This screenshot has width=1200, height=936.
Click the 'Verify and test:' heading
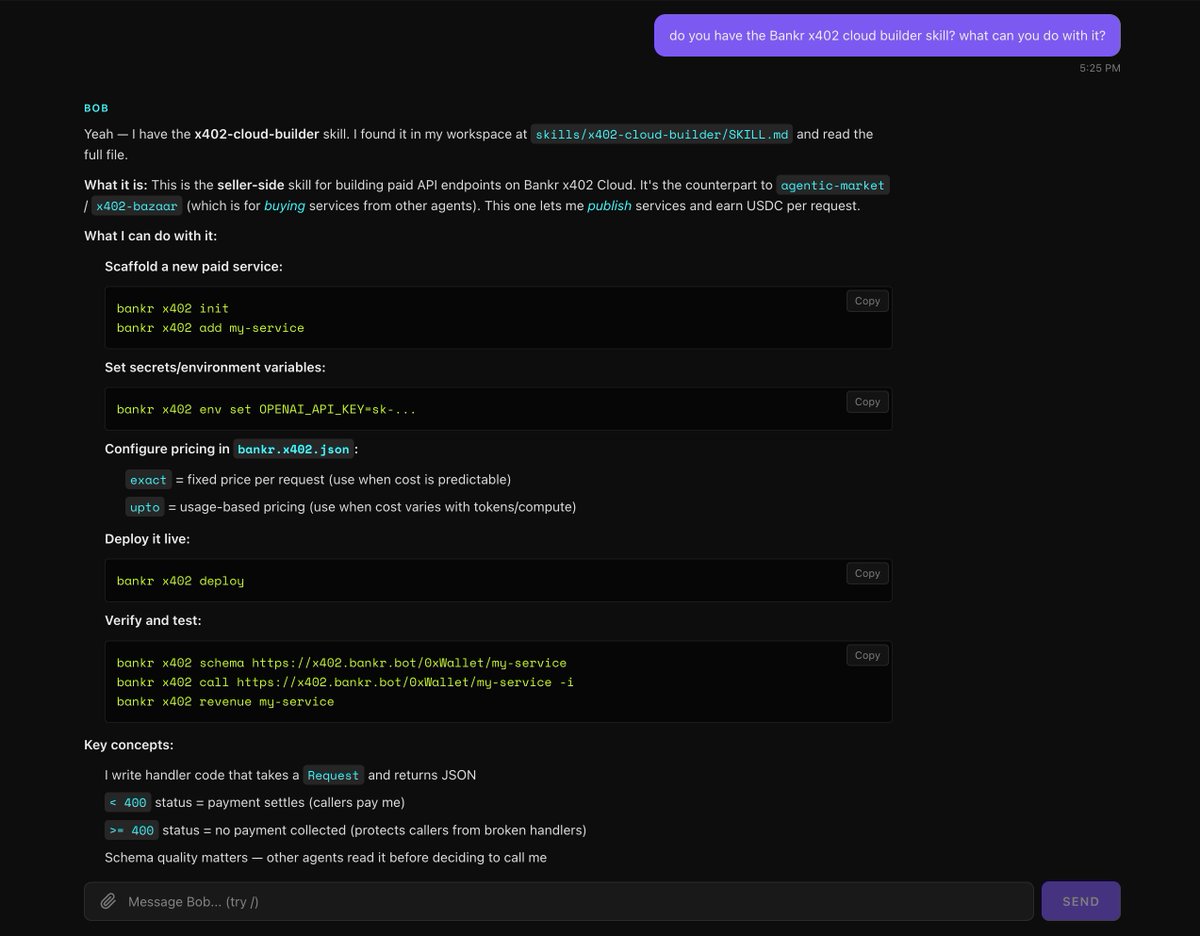[153, 621]
